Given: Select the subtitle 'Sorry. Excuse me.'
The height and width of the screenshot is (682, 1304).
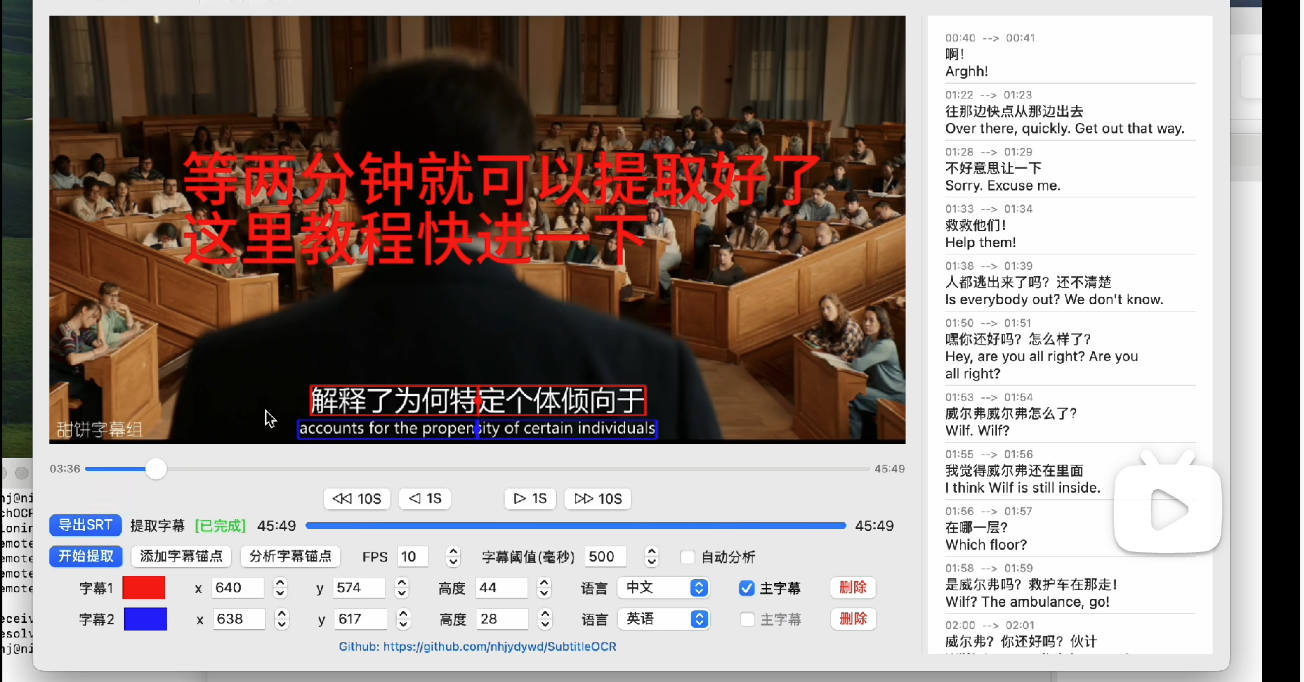Looking at the screenshot, I should click(1003, 186).
